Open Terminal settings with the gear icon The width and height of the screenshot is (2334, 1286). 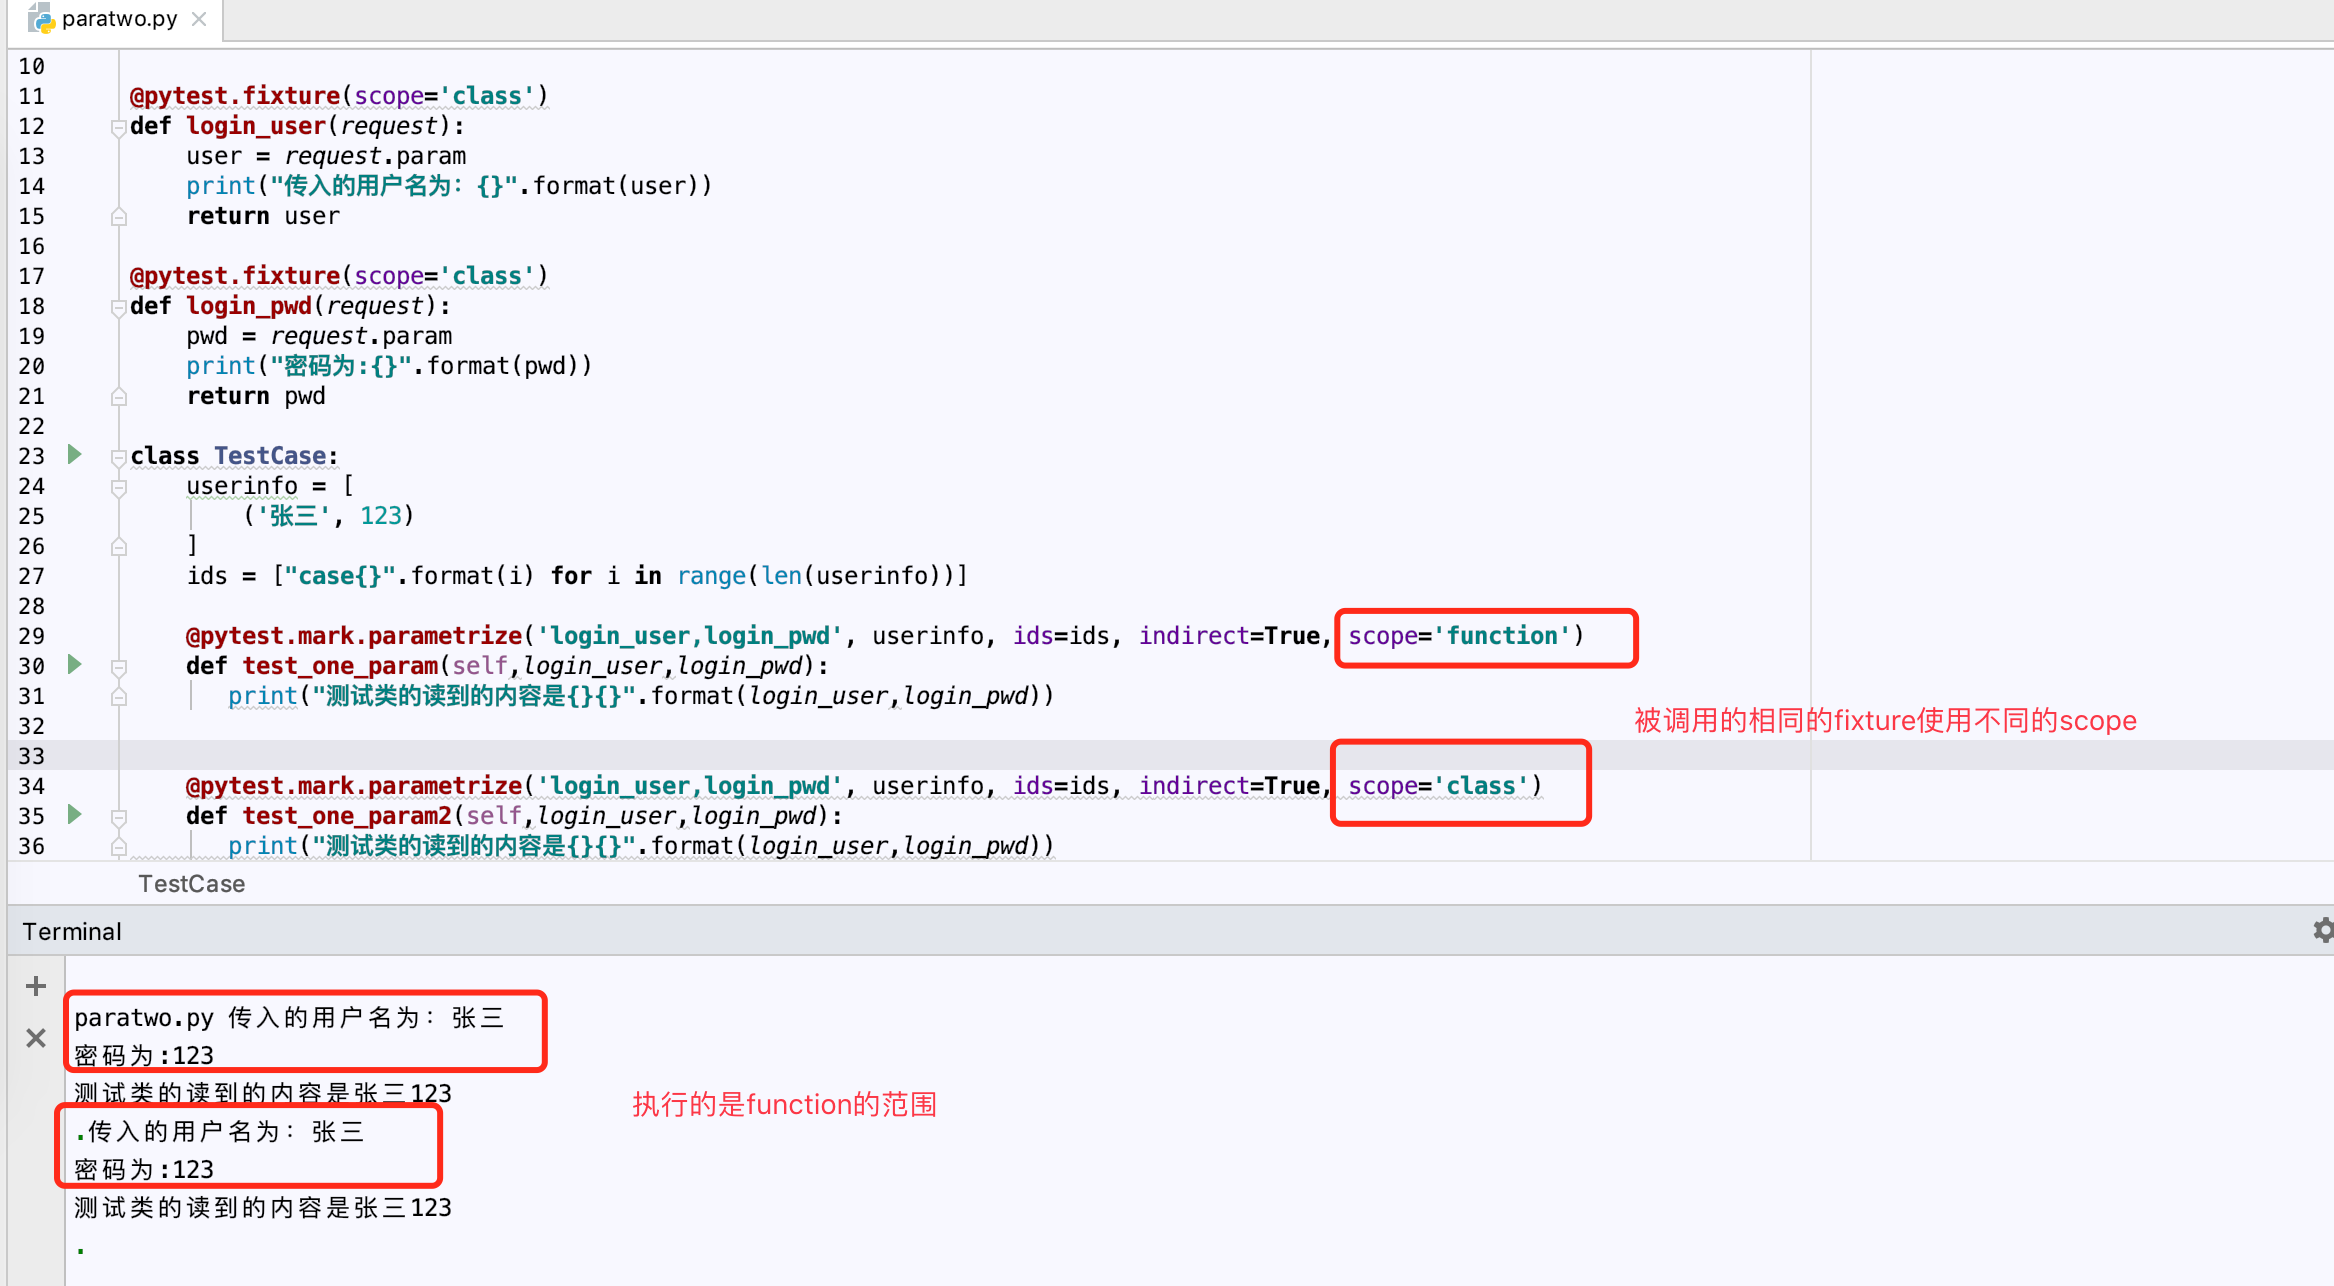(x=2321, y=930)
